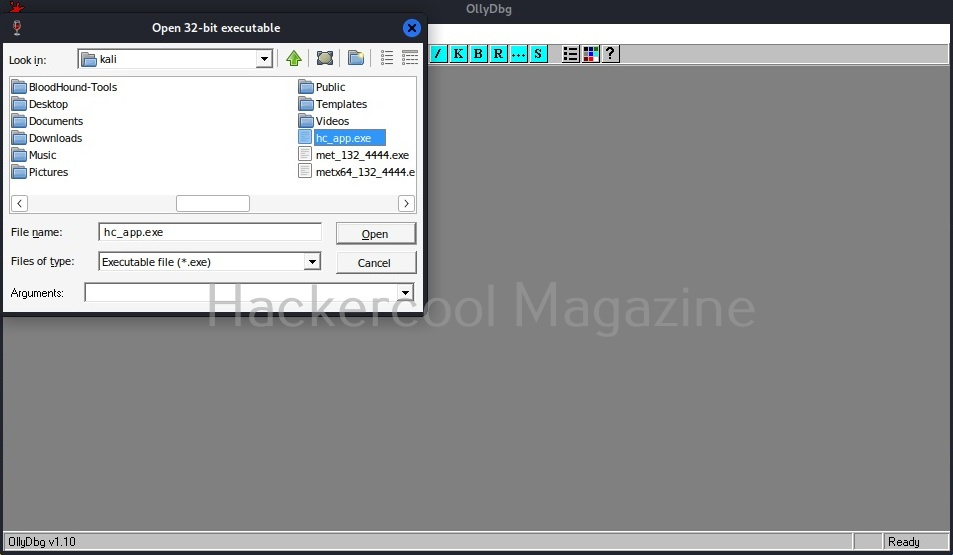953x555 pixels.
Task: Expand the Arguments dropdown arrow
Action: coord(405,293)
